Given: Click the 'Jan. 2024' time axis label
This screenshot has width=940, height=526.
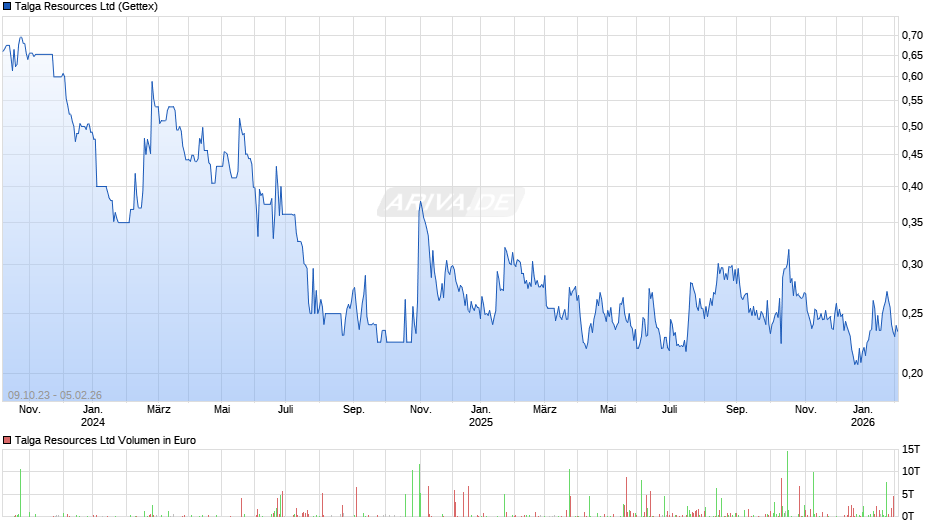Looking at the screenshot, I should (x=93, y=416).
